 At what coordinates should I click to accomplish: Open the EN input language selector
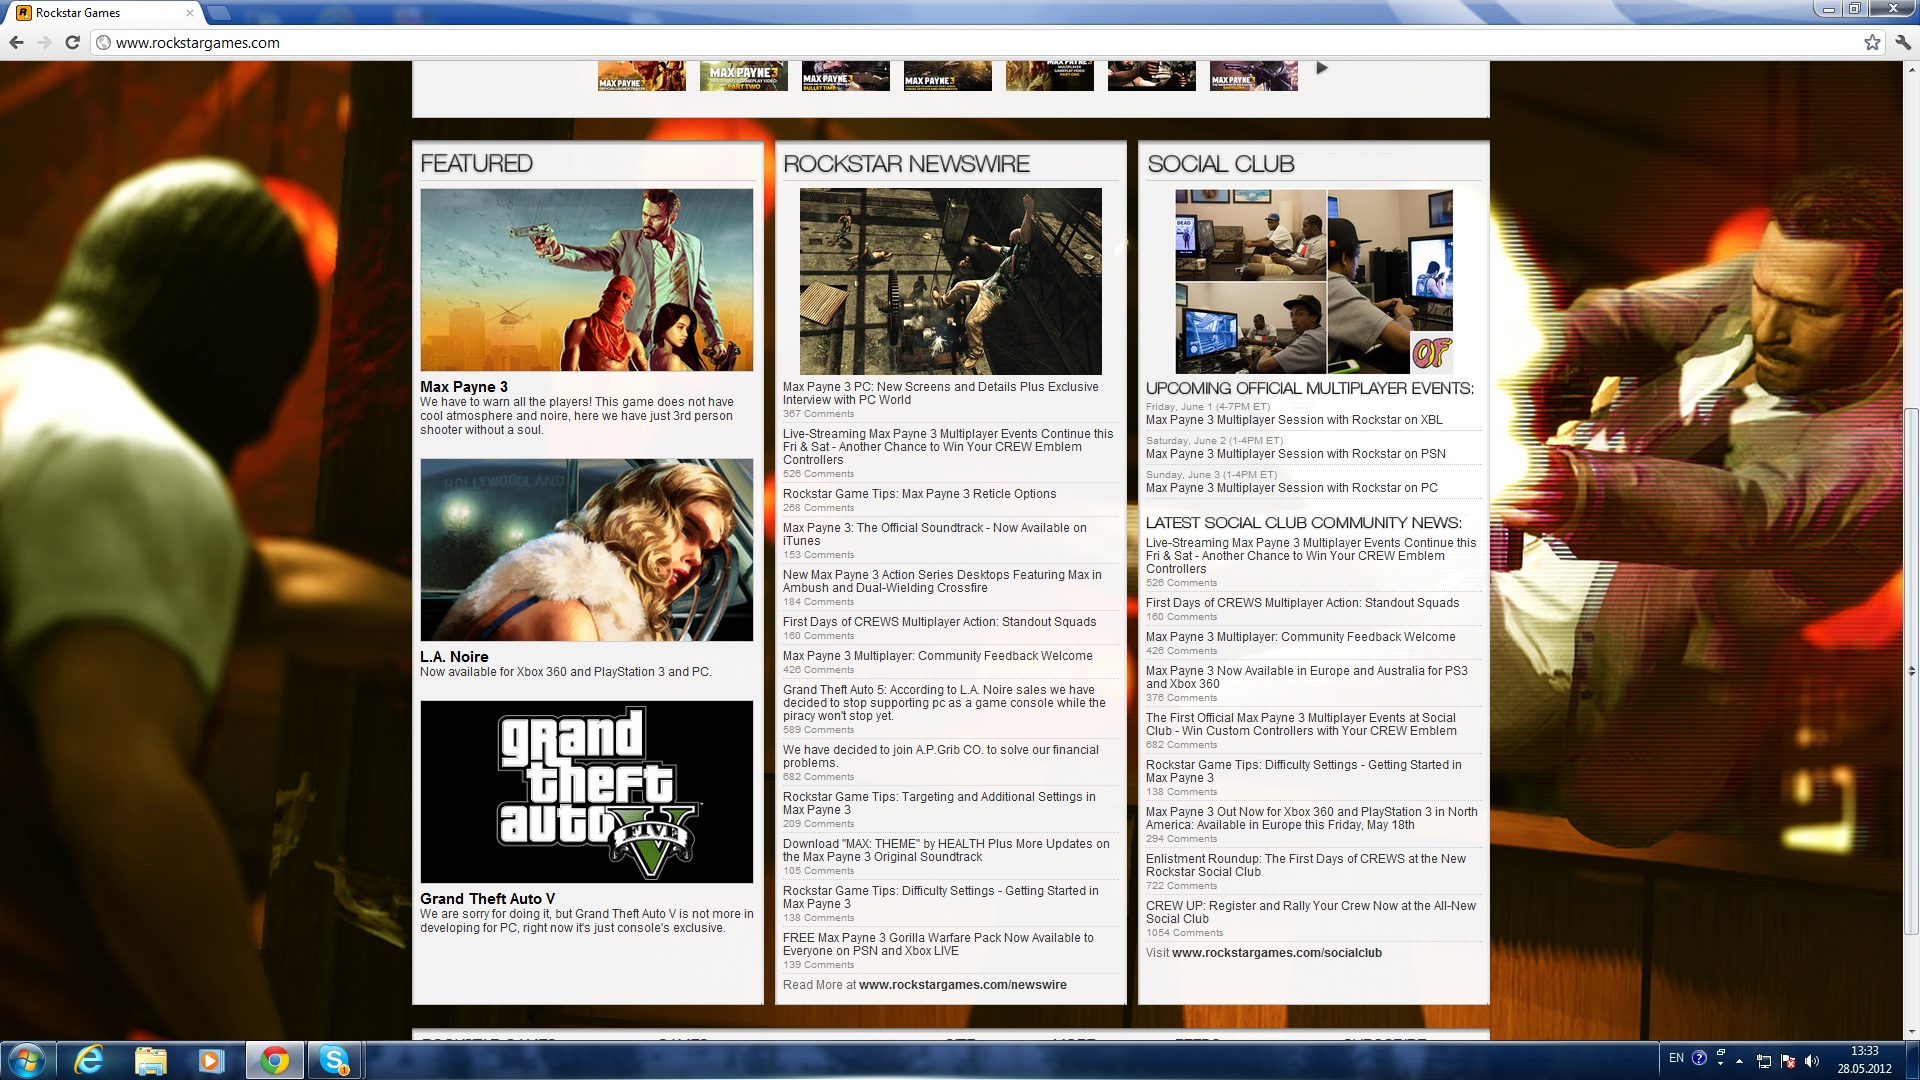coord(1676,1058)
